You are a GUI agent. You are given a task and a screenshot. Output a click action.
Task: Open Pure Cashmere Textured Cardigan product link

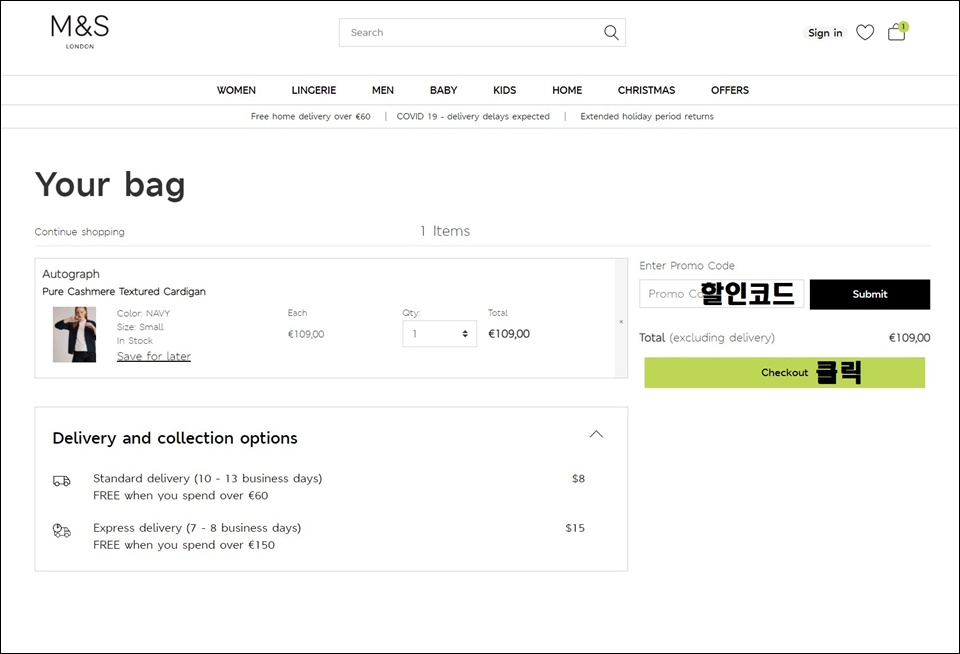[x=124, y=291]
